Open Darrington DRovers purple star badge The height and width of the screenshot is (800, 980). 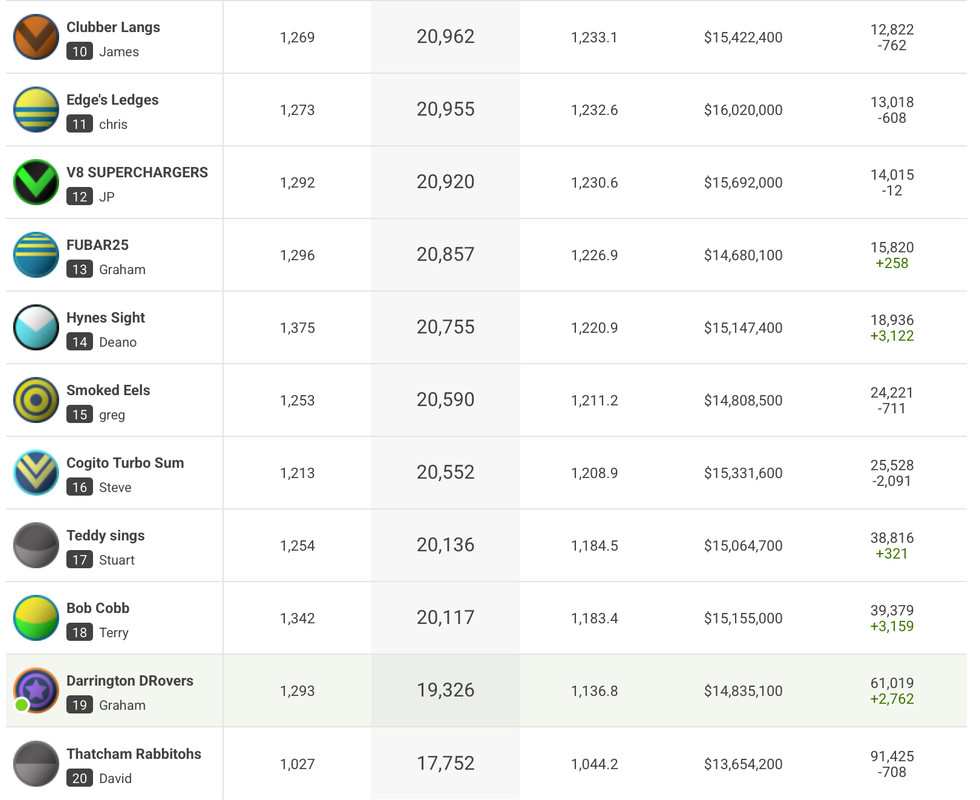pyautogui.click(x=36, y=690)
